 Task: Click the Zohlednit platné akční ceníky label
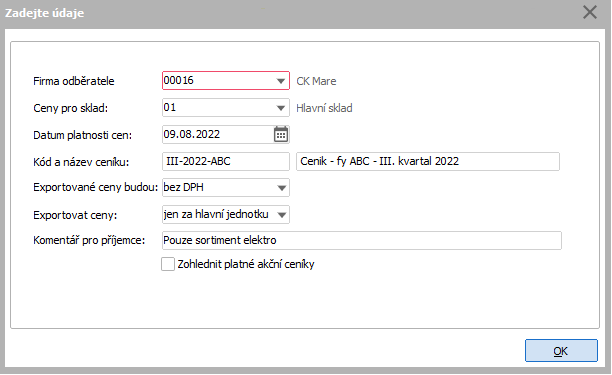(246, 264)
